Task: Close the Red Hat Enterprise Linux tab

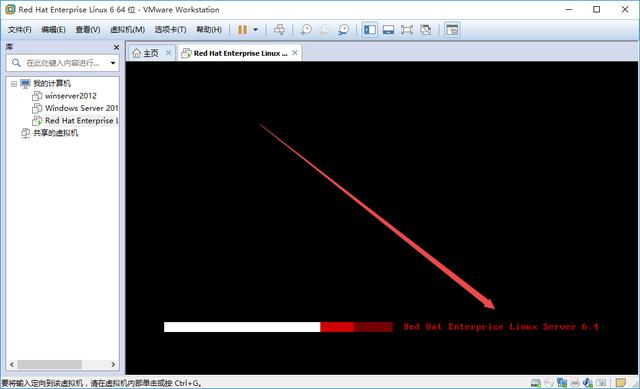Action: pos(295,53)
